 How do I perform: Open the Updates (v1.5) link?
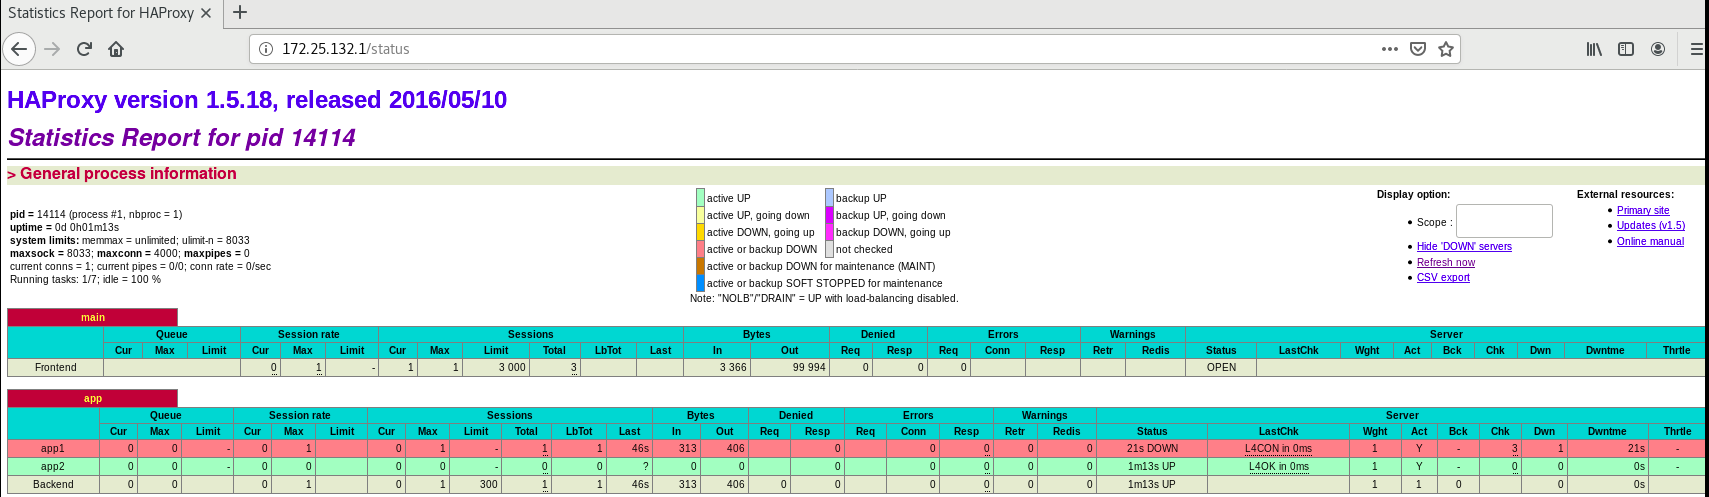(1651, 225)
